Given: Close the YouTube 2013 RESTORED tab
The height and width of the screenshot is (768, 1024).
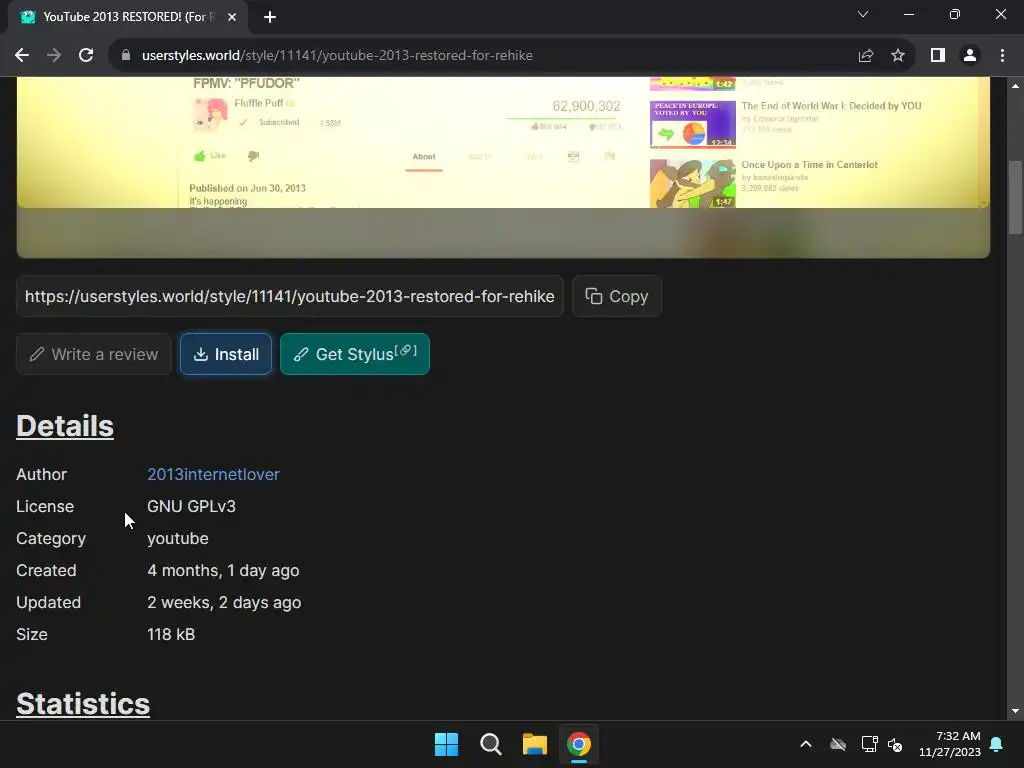Looking at the screenshot, I should 232,17.
